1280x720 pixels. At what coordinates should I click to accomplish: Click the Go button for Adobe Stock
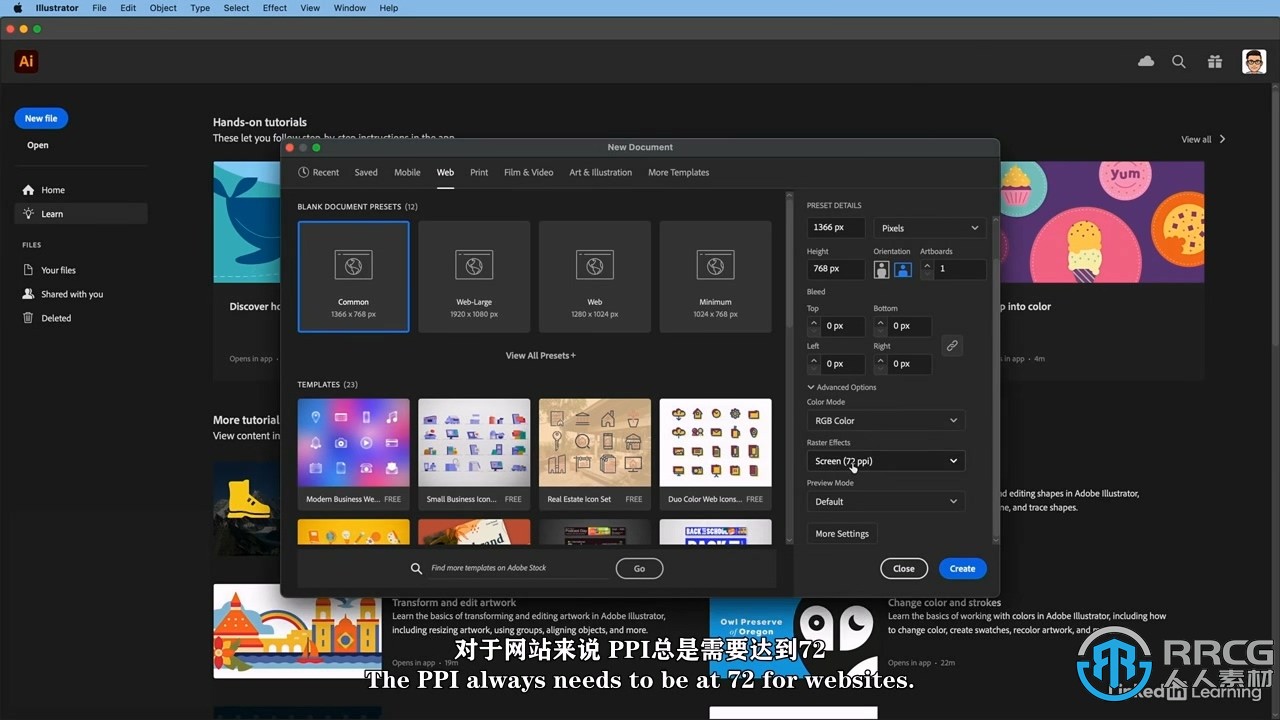(x=639, y=568)
